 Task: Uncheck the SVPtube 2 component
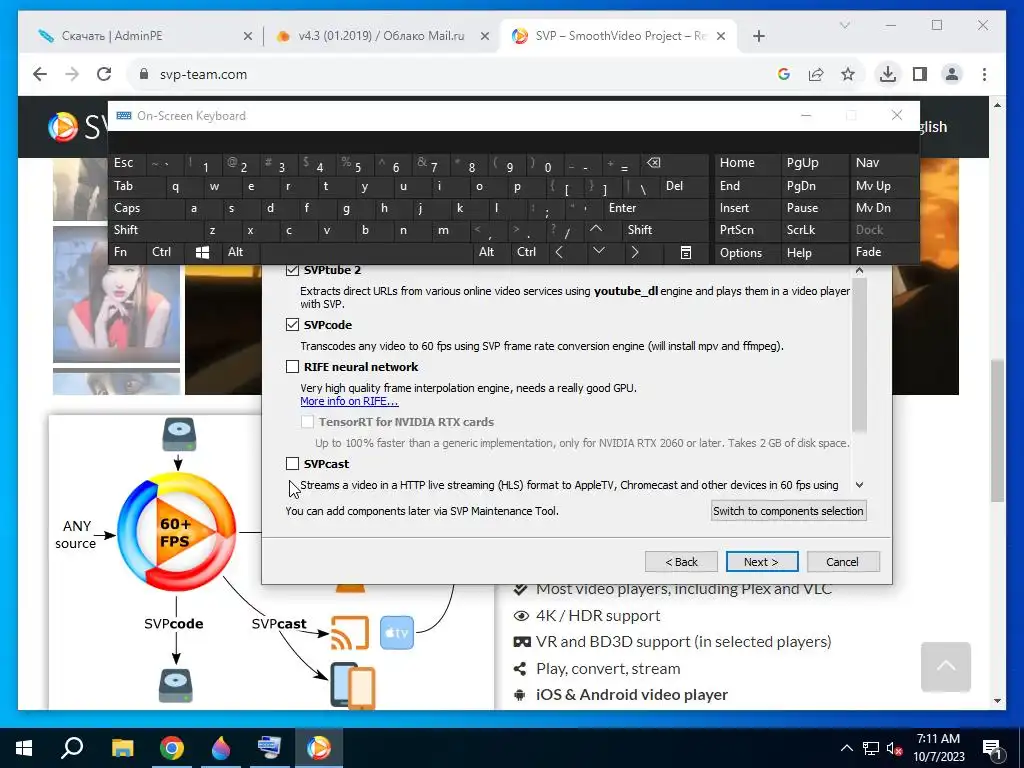point(293,270)
